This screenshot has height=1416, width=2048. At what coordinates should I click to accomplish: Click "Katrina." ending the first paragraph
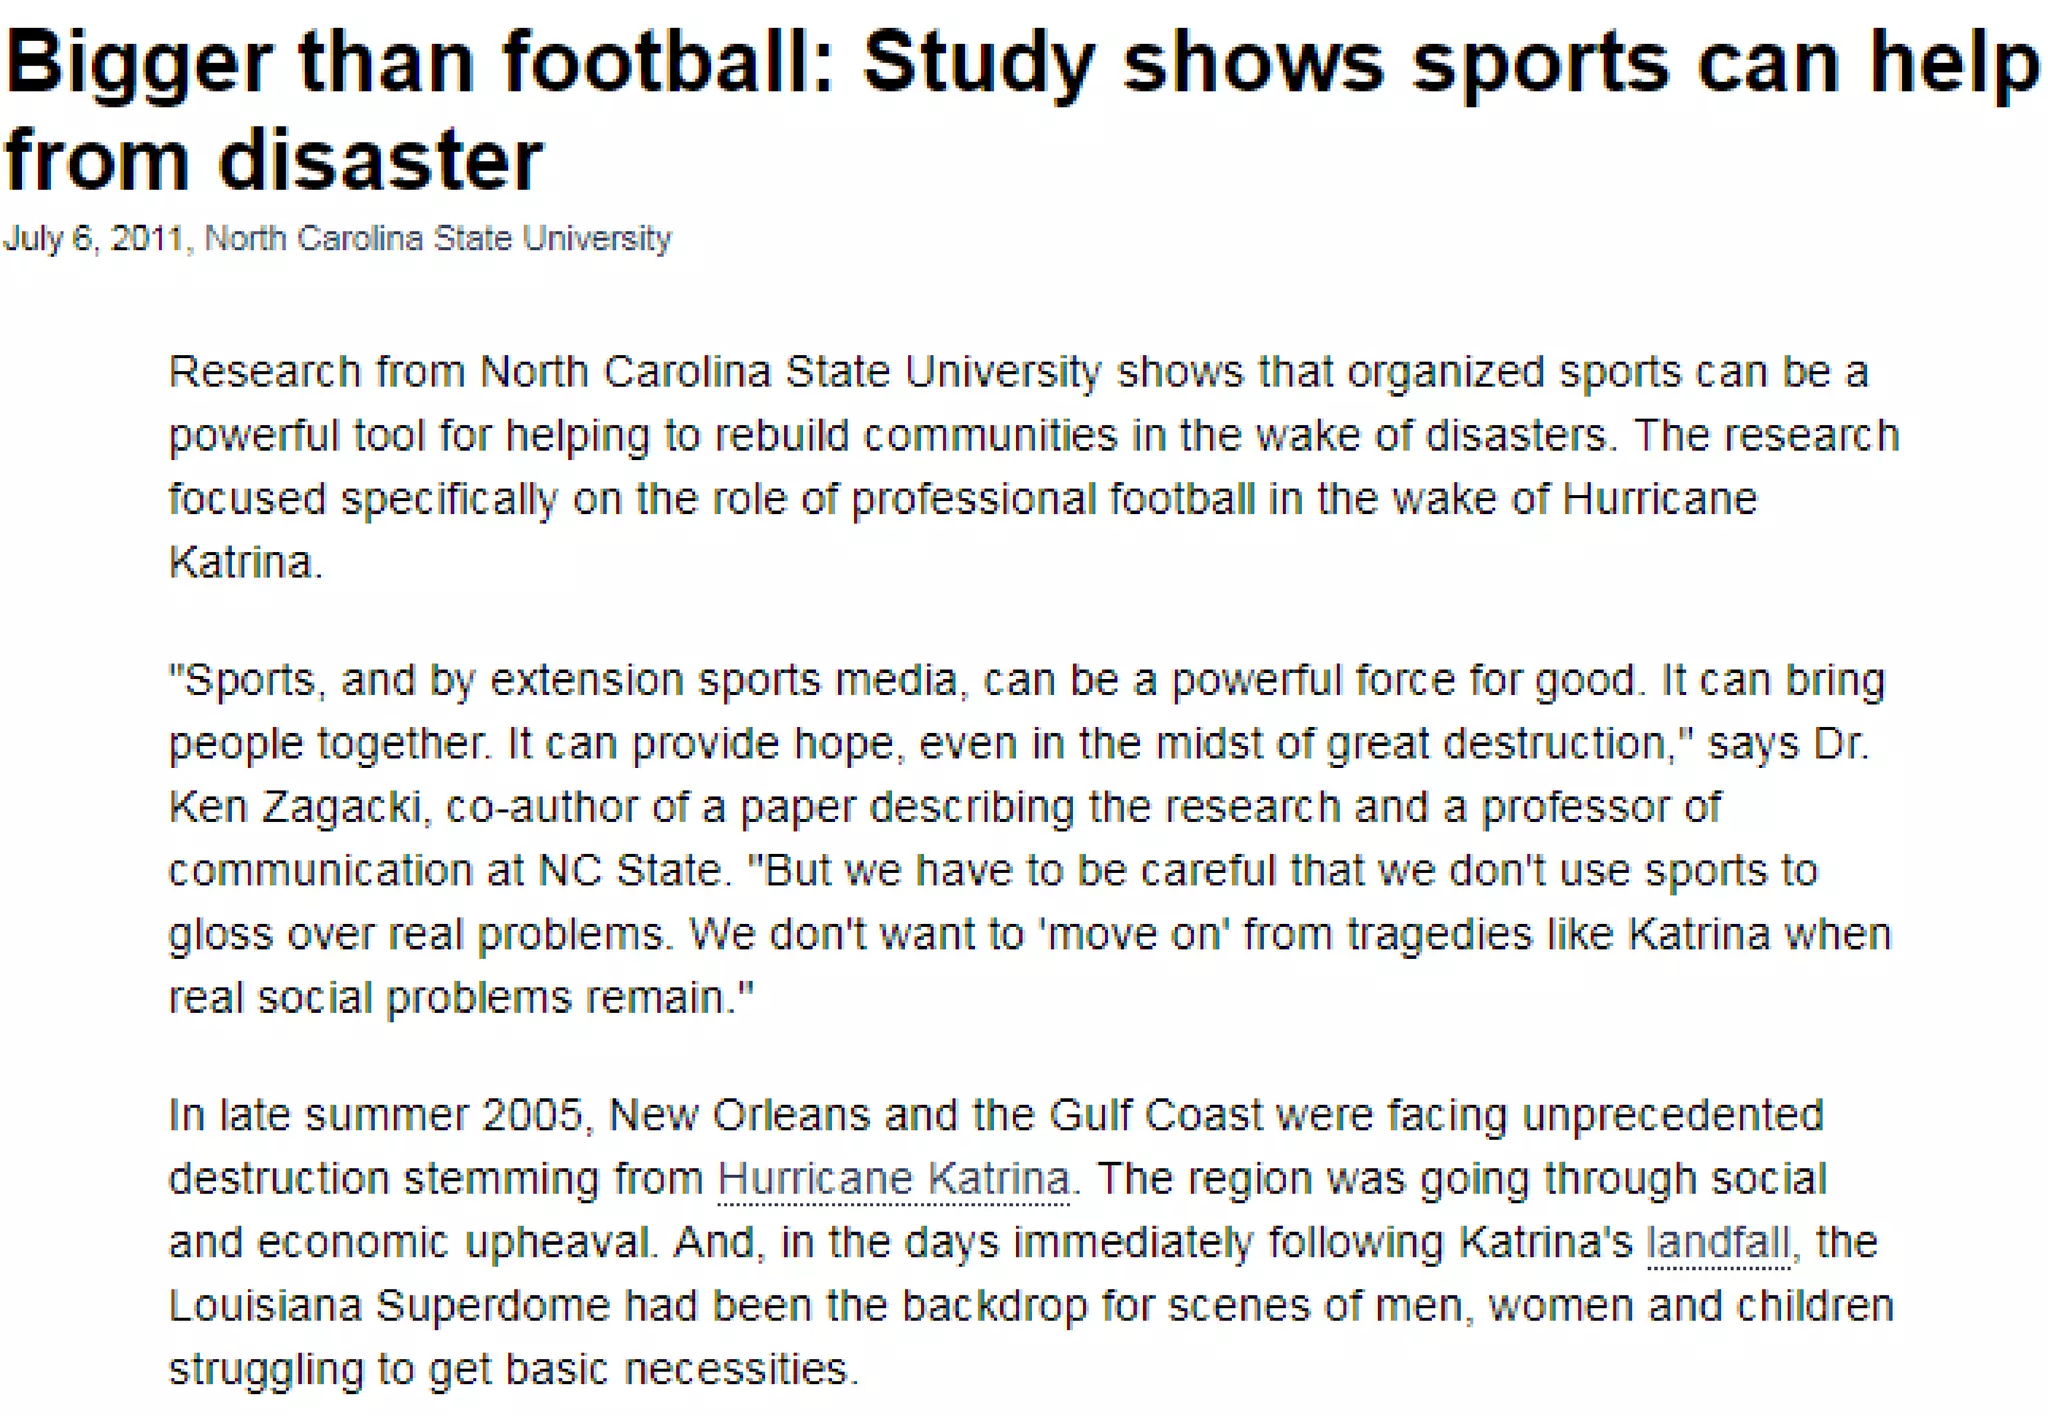tap(245, 562)
